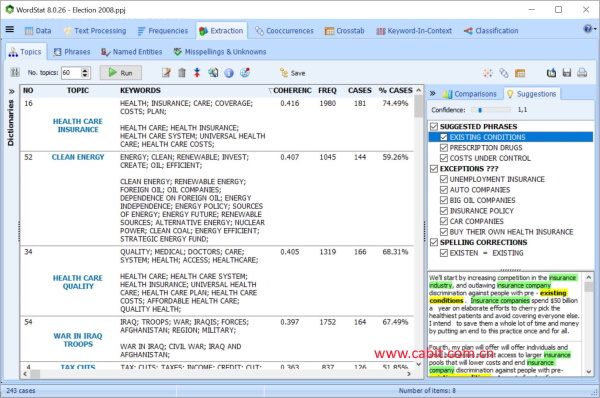Image resolution: width=600 pixels, height=398 pixels.
Task: Click the export table icon
Action: pyautogui.click(x=551, y=73)
